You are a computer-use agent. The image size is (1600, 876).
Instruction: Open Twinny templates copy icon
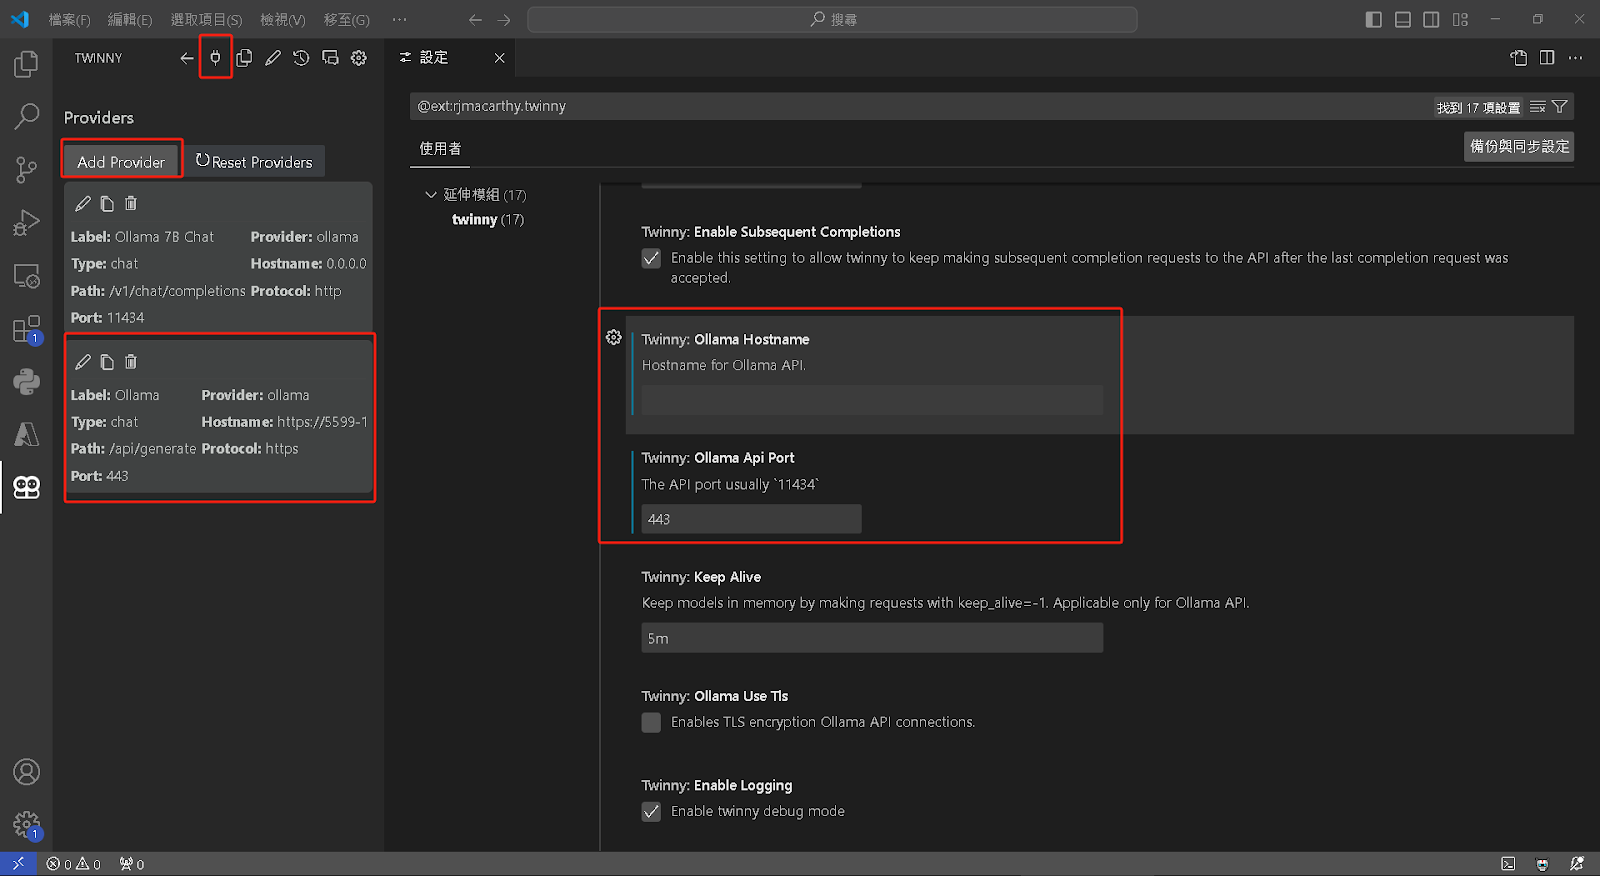244,58
